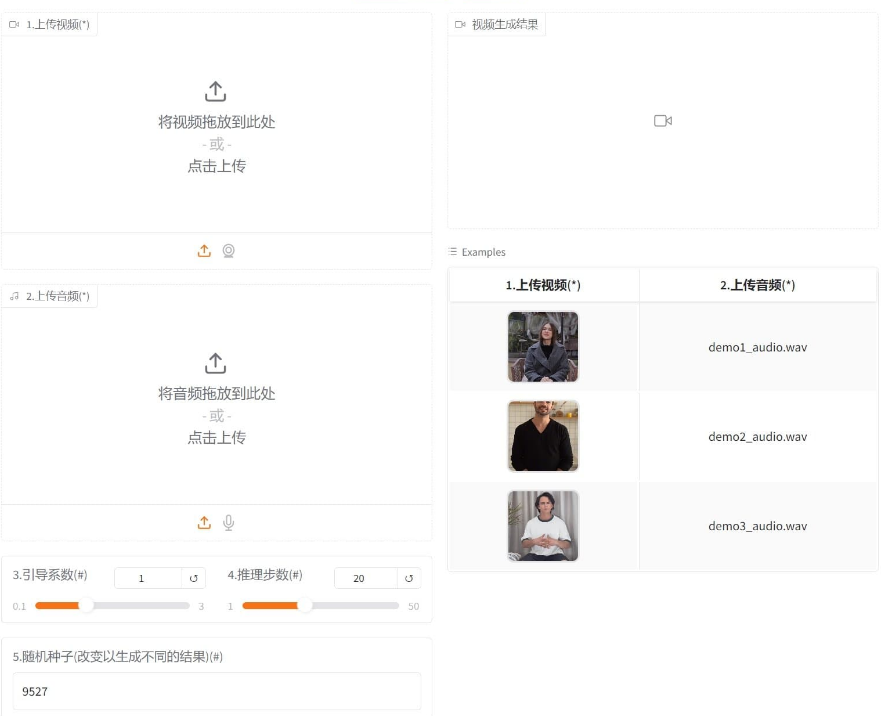Select the demo2_audio.wav example thumbnail

tap(542, 436)
